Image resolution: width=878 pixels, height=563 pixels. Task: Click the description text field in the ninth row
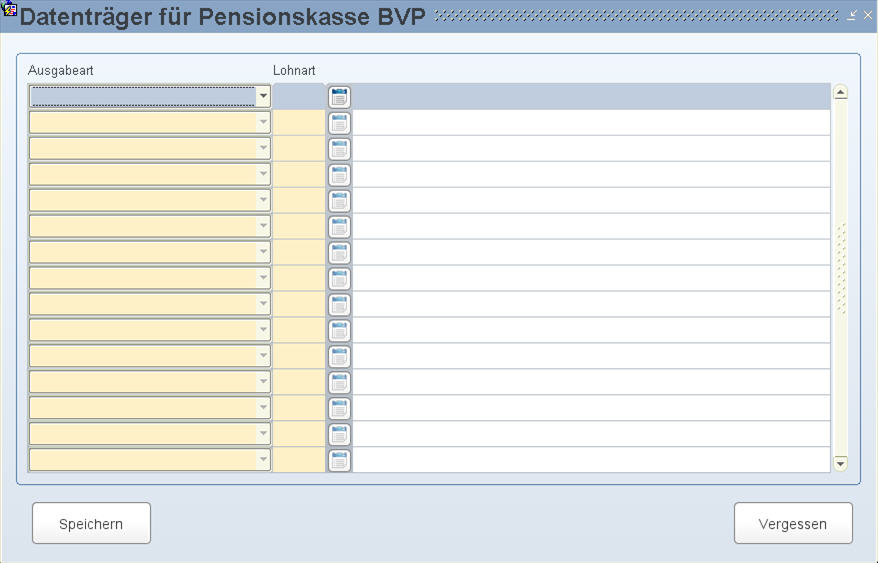point(591,304)
